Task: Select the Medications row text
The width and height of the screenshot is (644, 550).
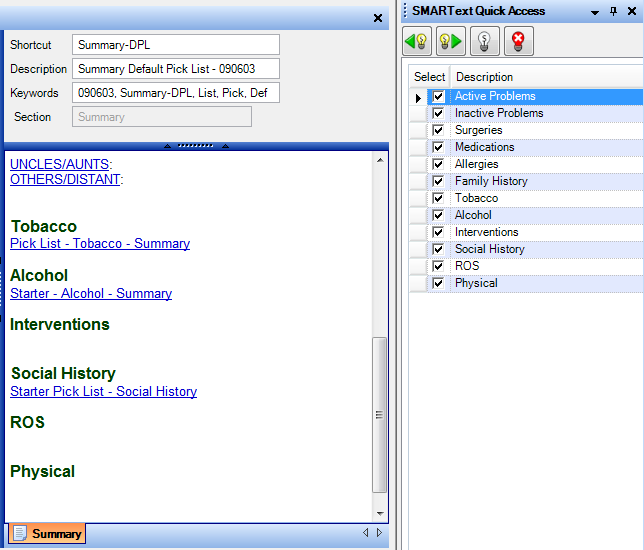Action: [485, 147]
